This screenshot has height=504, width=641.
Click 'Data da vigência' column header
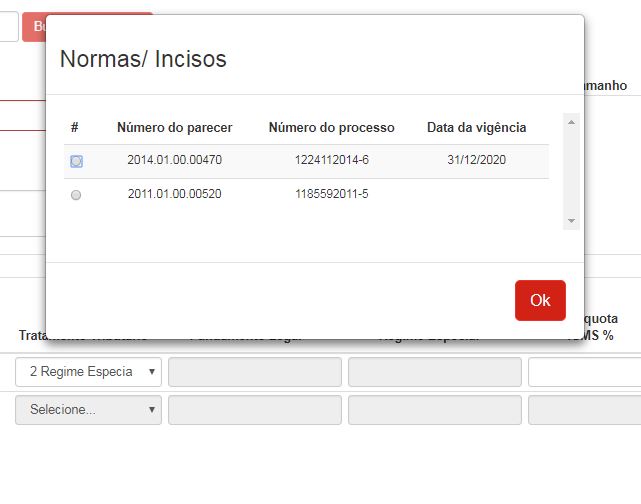coord(476,128)
